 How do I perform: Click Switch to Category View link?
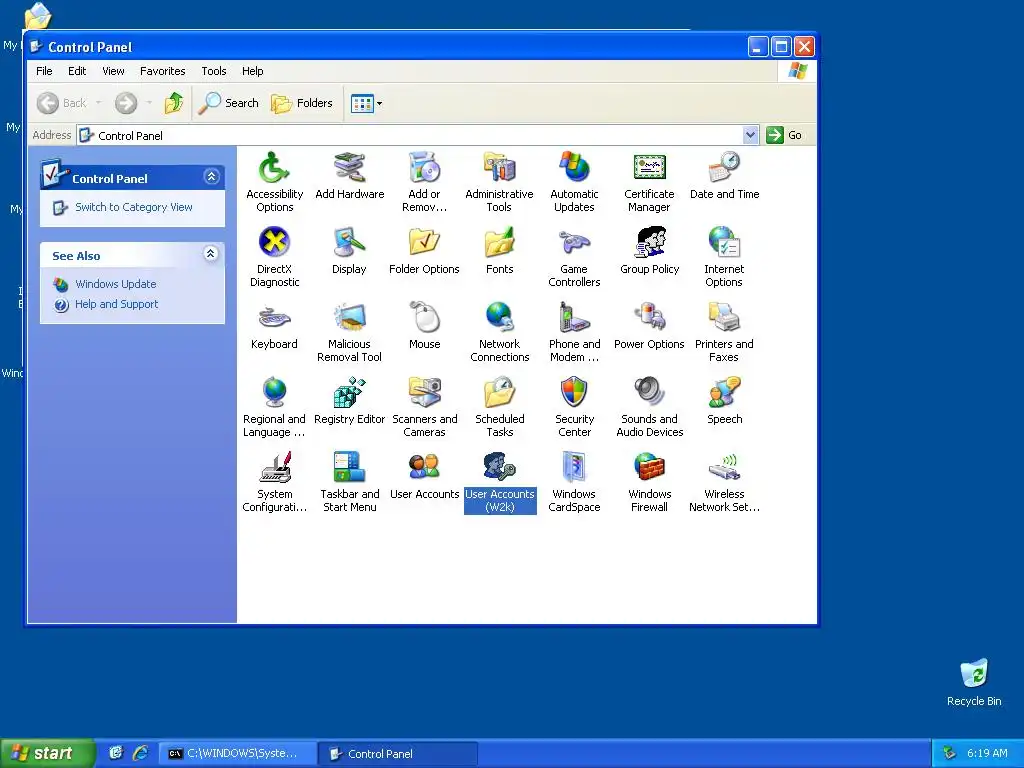(x=133, y=207)
